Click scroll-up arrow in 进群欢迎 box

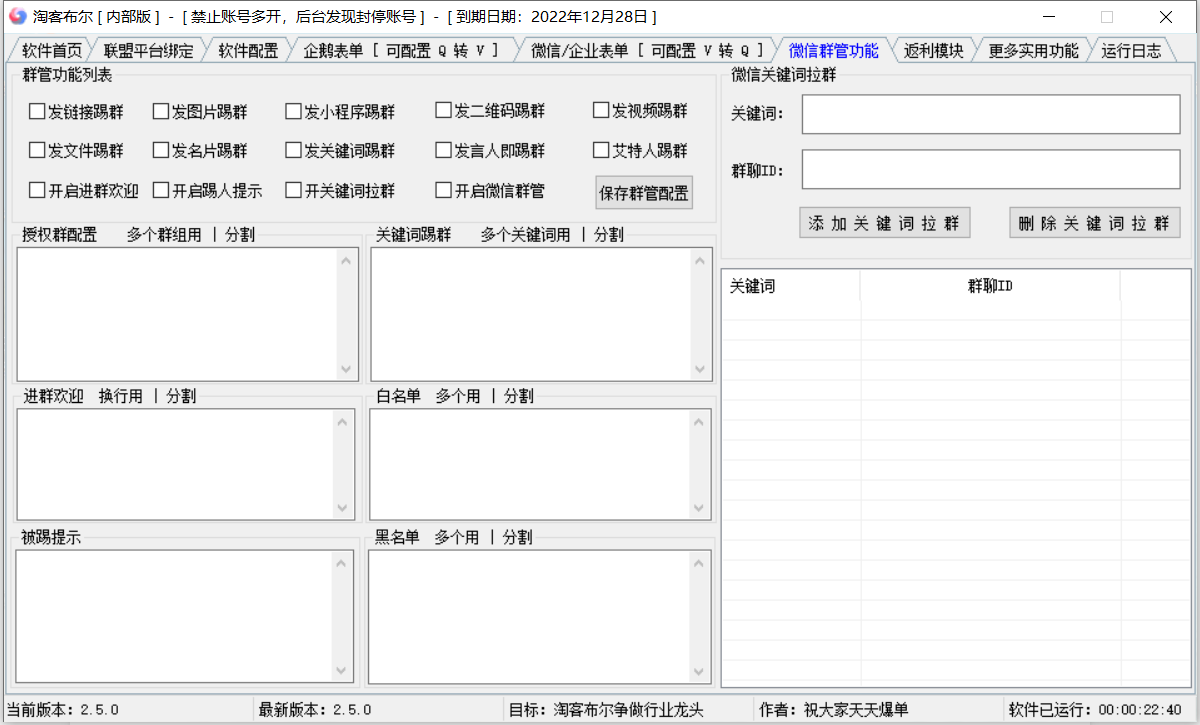pyautogui.click(x=344, y=421)
